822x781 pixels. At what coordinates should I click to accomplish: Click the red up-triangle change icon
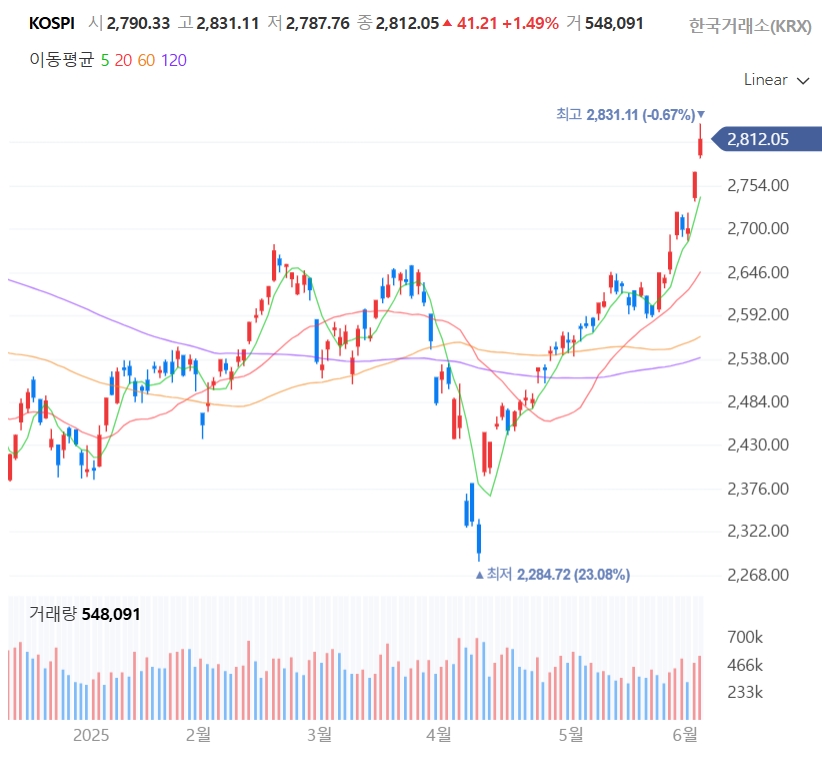pyautogui.click(x=447, y=23)
